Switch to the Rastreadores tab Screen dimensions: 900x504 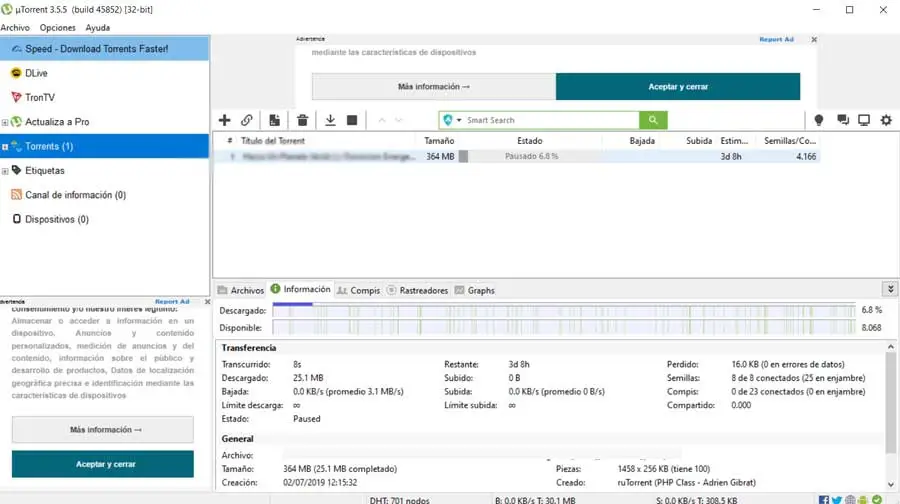tap(417, 290)
